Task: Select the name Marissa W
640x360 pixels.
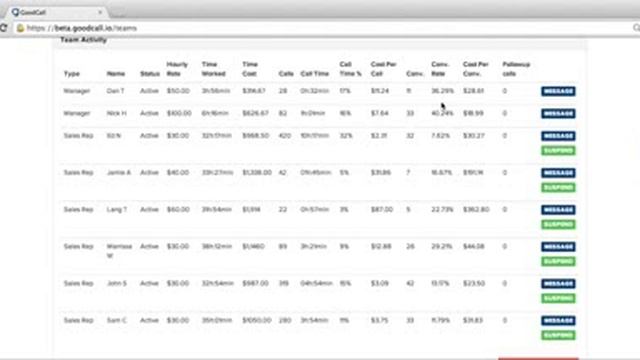Action: (x=119, y=251)
